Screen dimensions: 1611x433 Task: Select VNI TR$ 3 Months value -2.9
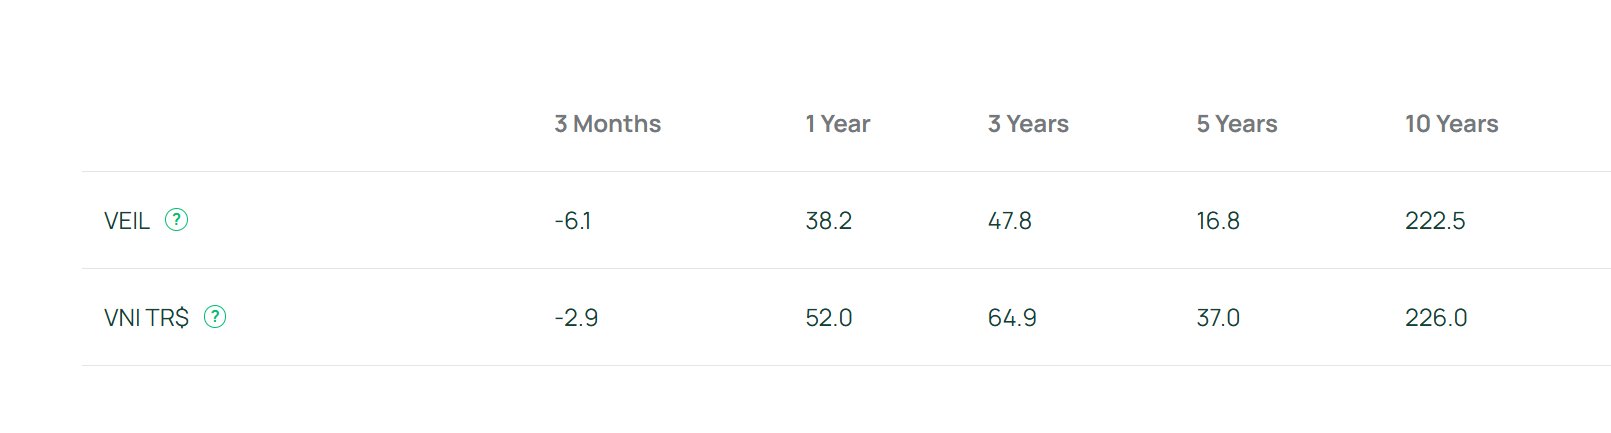[x=576, y=318]
